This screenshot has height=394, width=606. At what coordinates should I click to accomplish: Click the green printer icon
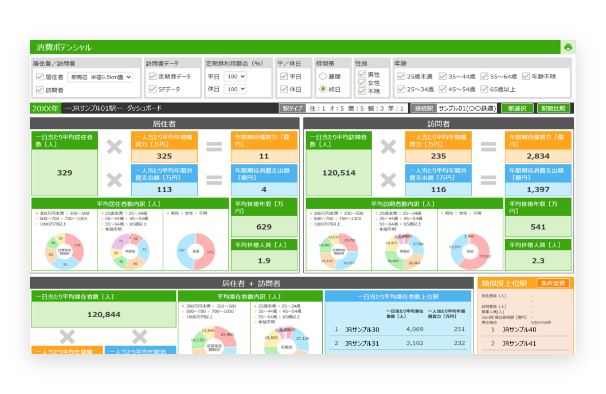coord(568,47)
